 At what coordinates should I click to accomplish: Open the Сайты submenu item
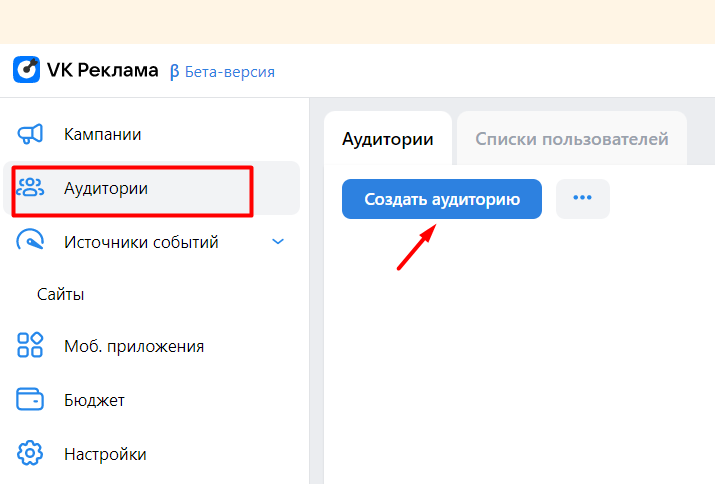61,294
